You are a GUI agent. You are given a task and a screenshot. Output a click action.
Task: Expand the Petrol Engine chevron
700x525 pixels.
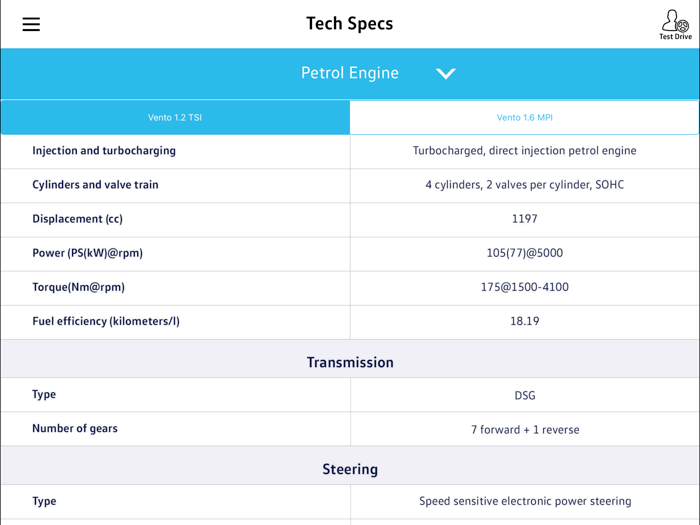pos(446,73)
